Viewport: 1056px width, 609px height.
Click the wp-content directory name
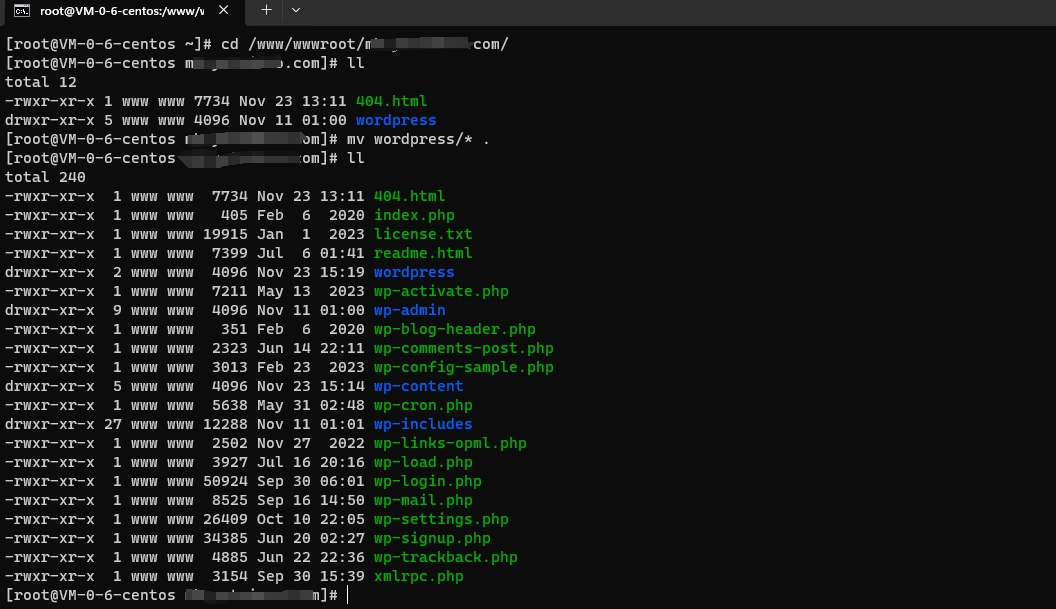coord(418,387)
